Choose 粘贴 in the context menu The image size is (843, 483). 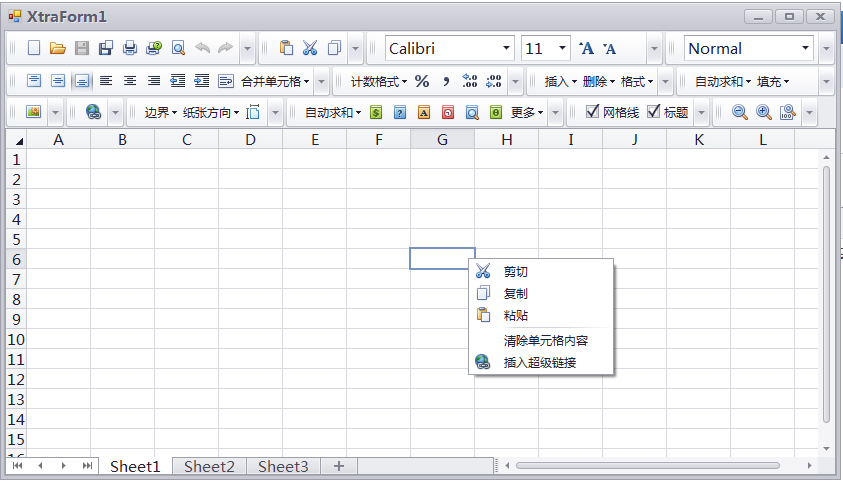(541, 315)
